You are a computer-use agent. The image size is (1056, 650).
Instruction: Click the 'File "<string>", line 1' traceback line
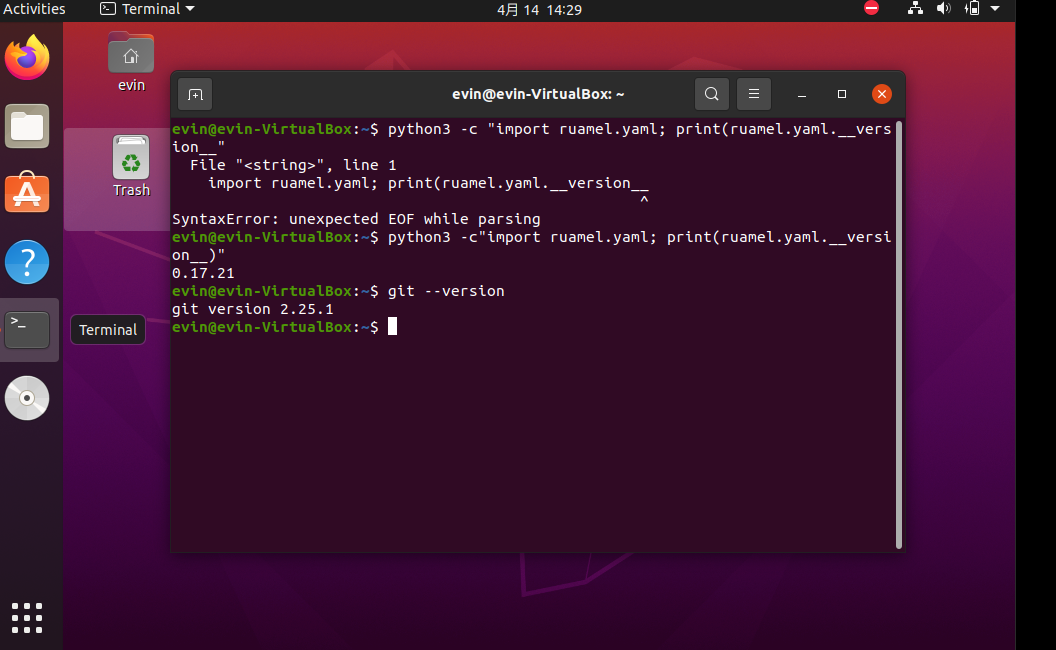[x=293, y=165]
